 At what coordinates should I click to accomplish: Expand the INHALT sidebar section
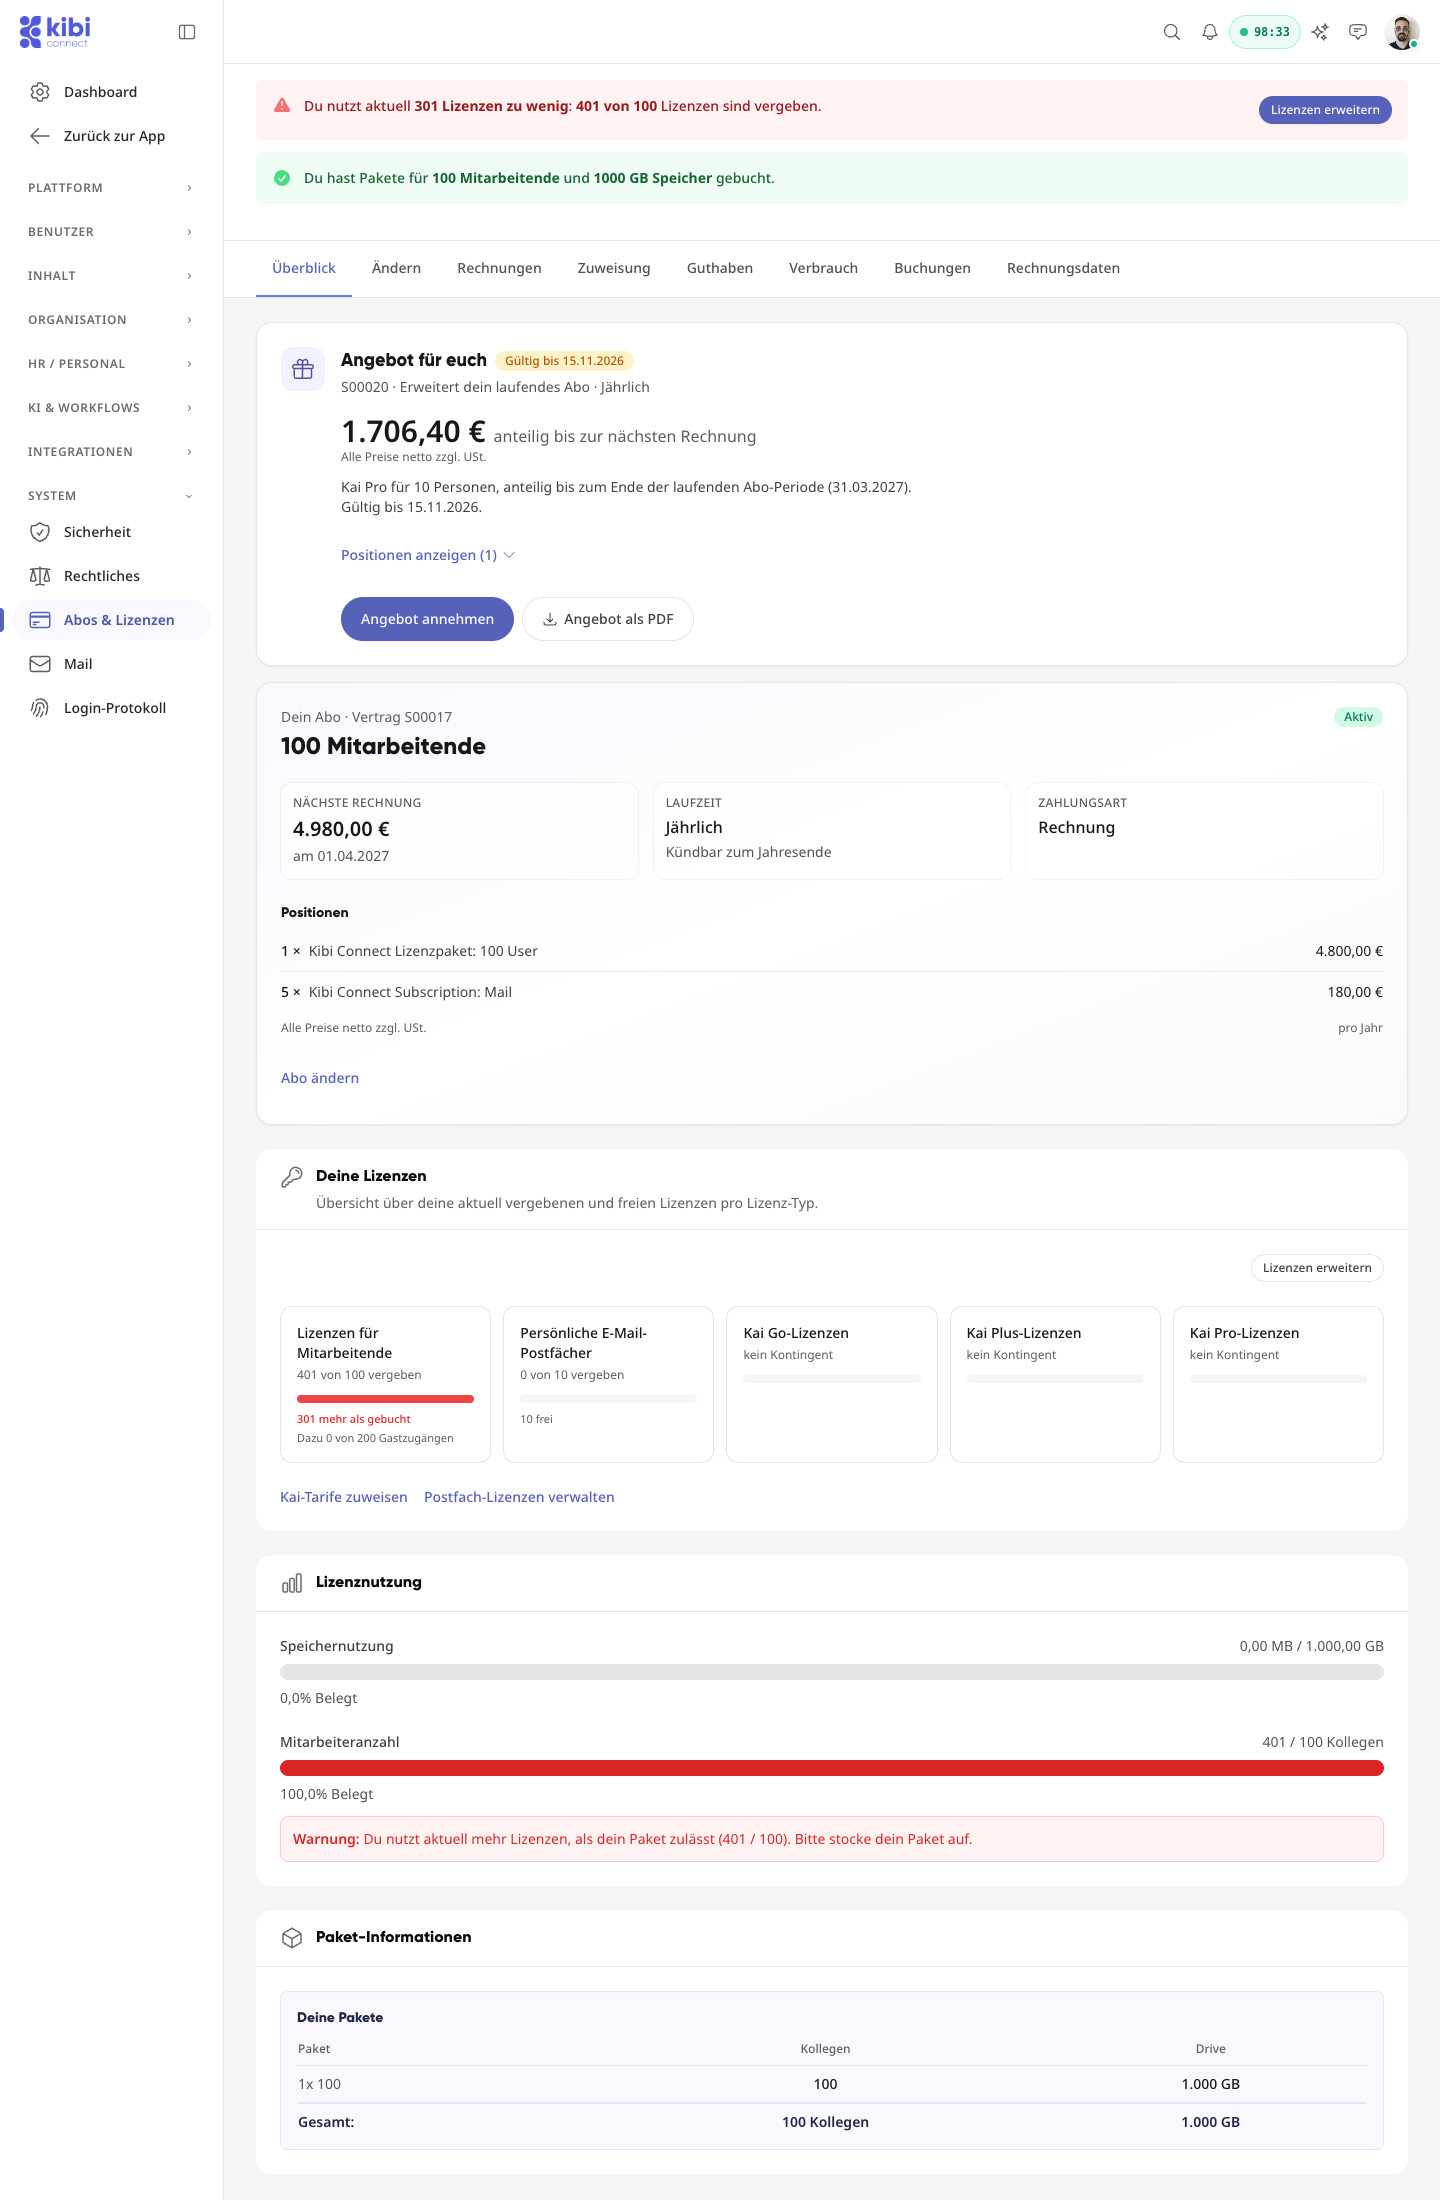point(111,276)
